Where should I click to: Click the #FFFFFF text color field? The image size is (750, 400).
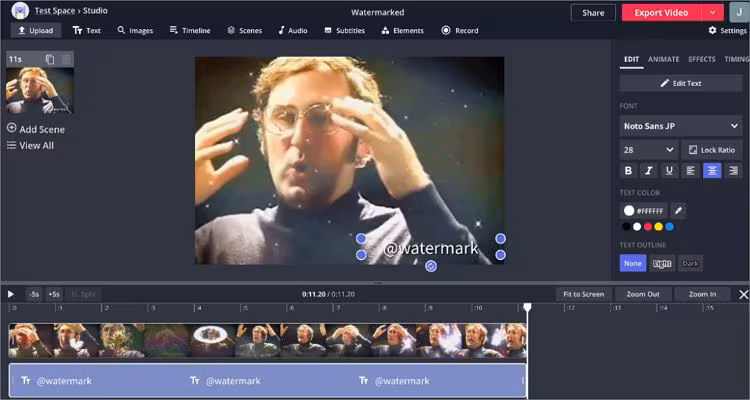click(x=644, y=211)
